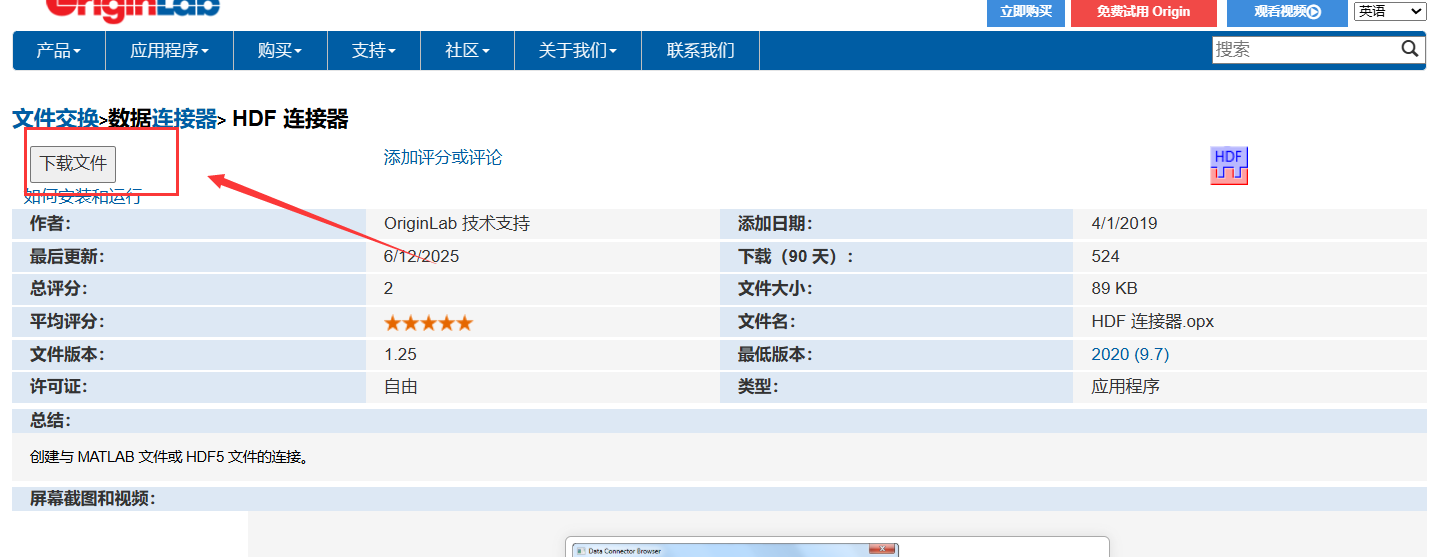Select the author value OriginLab 技术支持

tap(457, 224)
